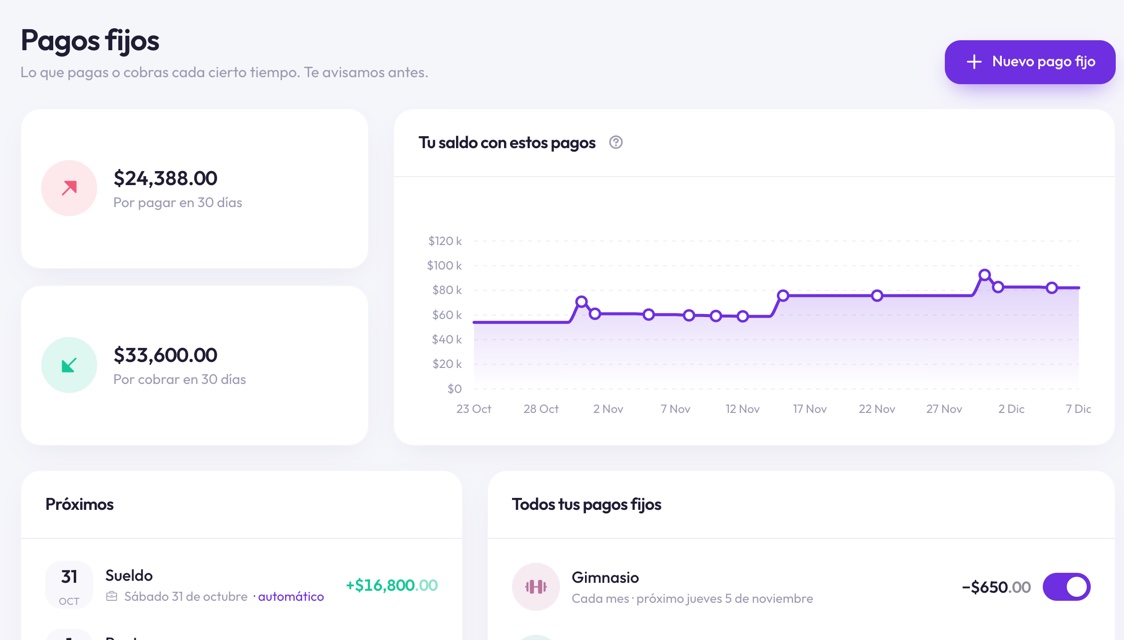This screenshot has width=1124, height=640.
Task: Select the 31 OCT date badge
Action: [x=69, y=585]
